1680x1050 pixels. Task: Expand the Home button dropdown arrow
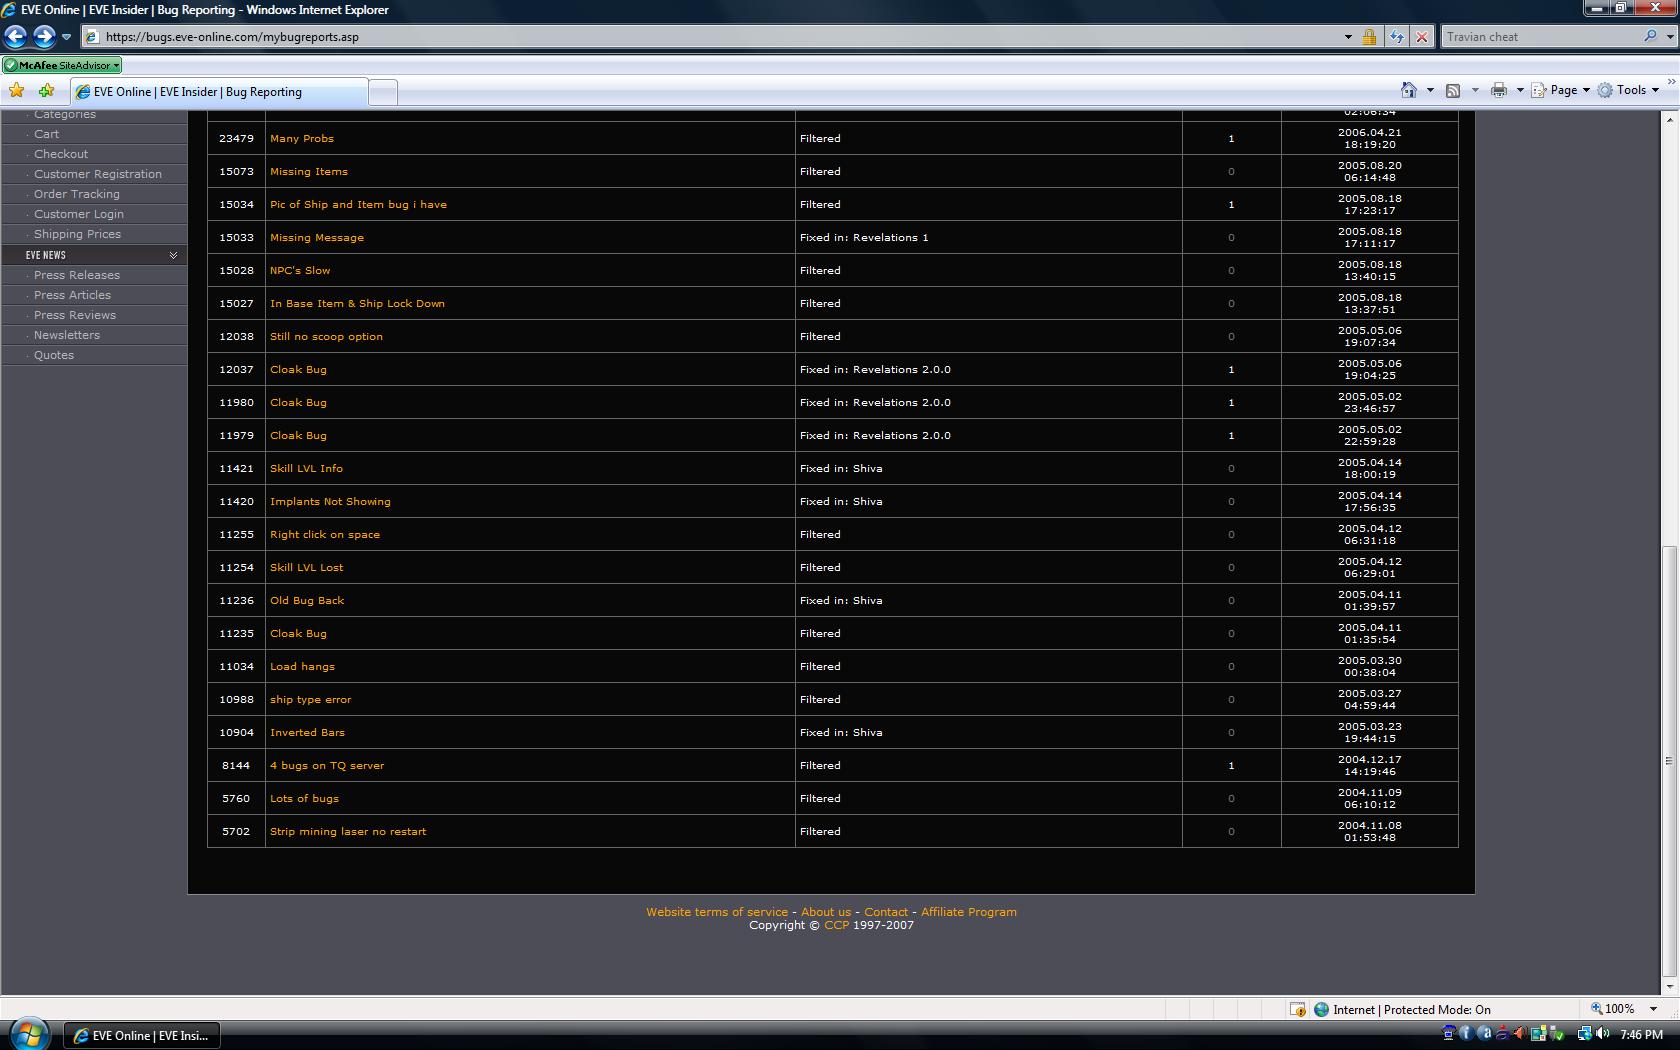click(x=1430, y=90)
